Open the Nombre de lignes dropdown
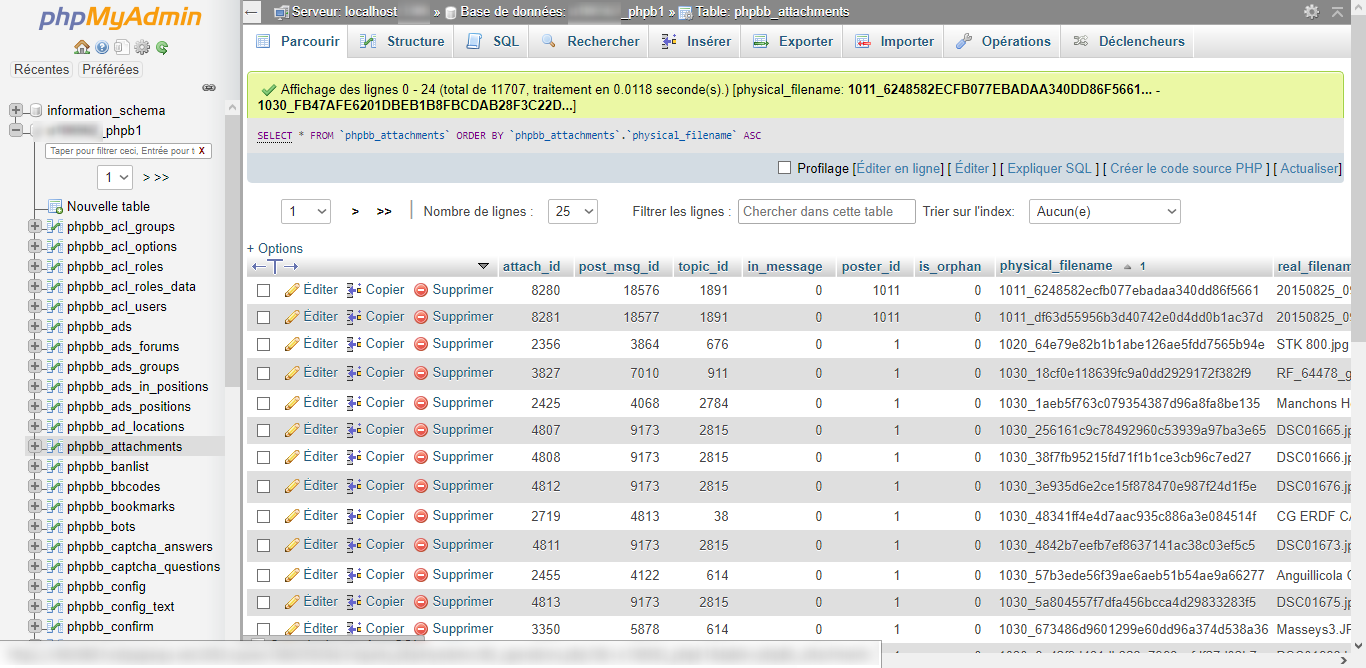The height and width of the screenshot is (668, 1366). pos(574,211)
